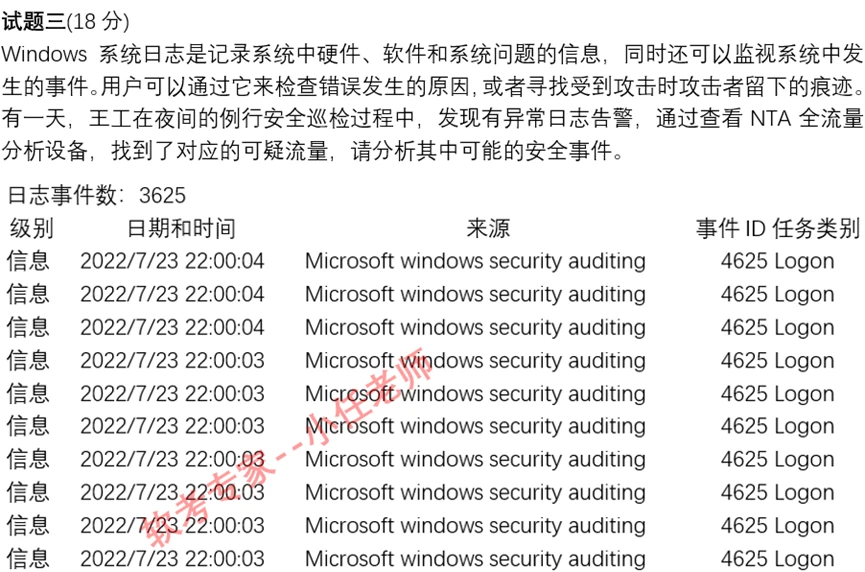Click the bottom row's 信息 level cell
The height and width of the screenshot is (572, 865).
pyautogui.click(x=28, y=559)
